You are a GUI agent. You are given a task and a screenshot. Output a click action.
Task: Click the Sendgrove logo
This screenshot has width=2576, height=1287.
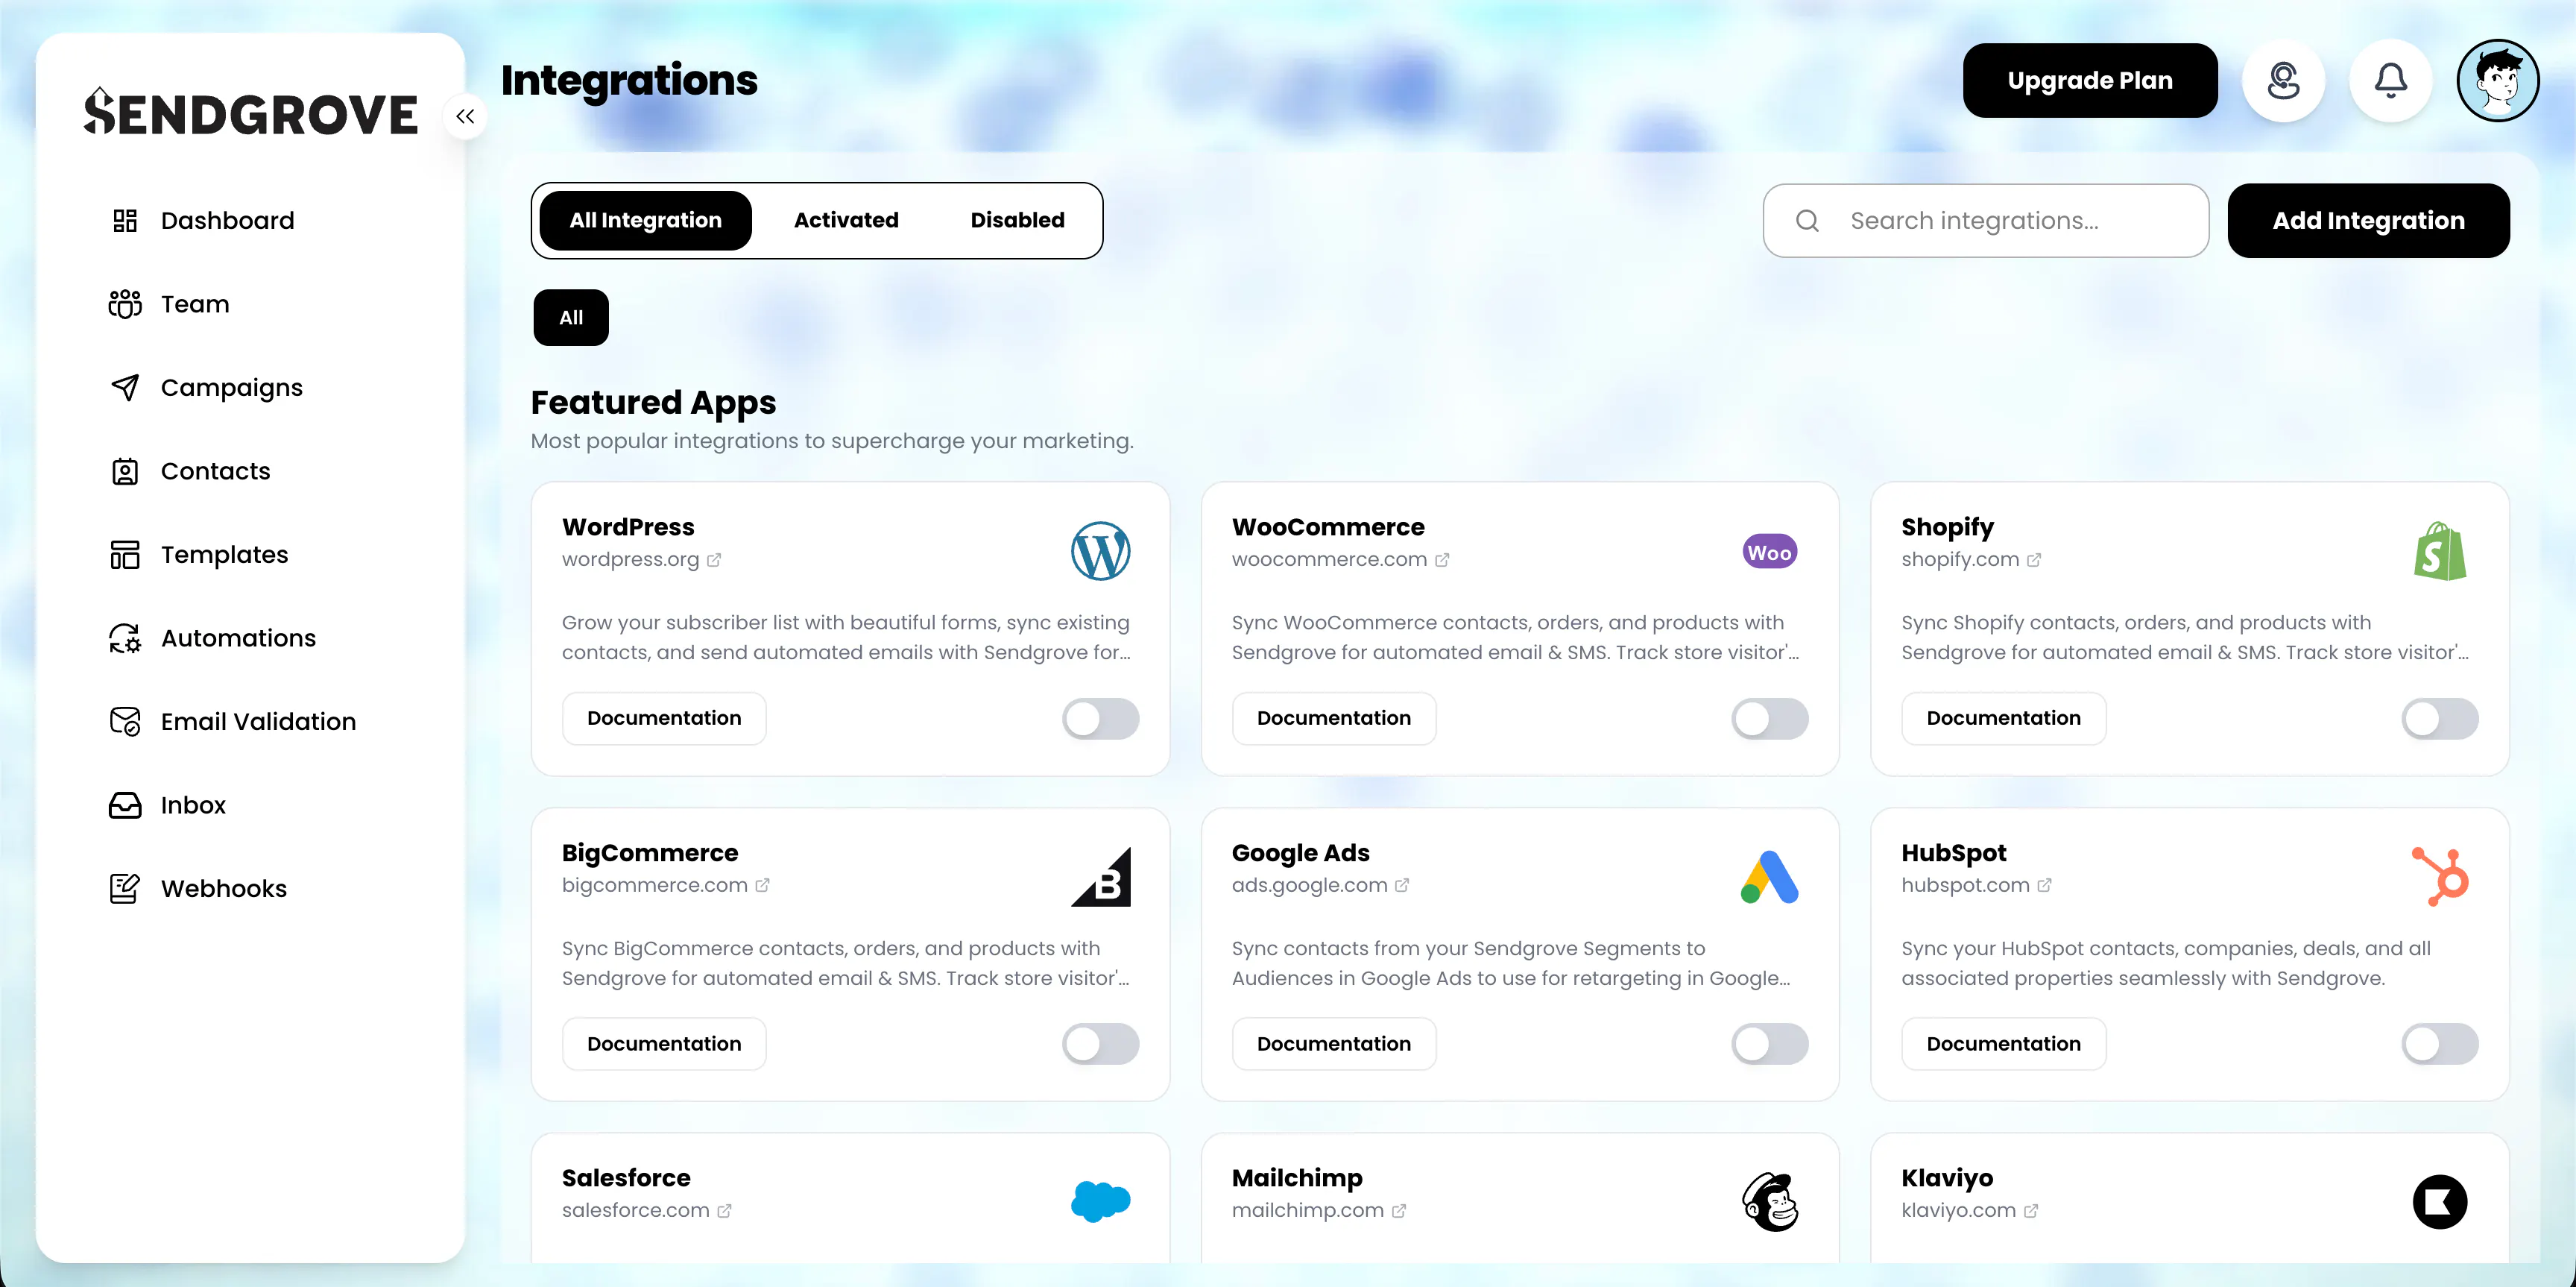[250, 112]
